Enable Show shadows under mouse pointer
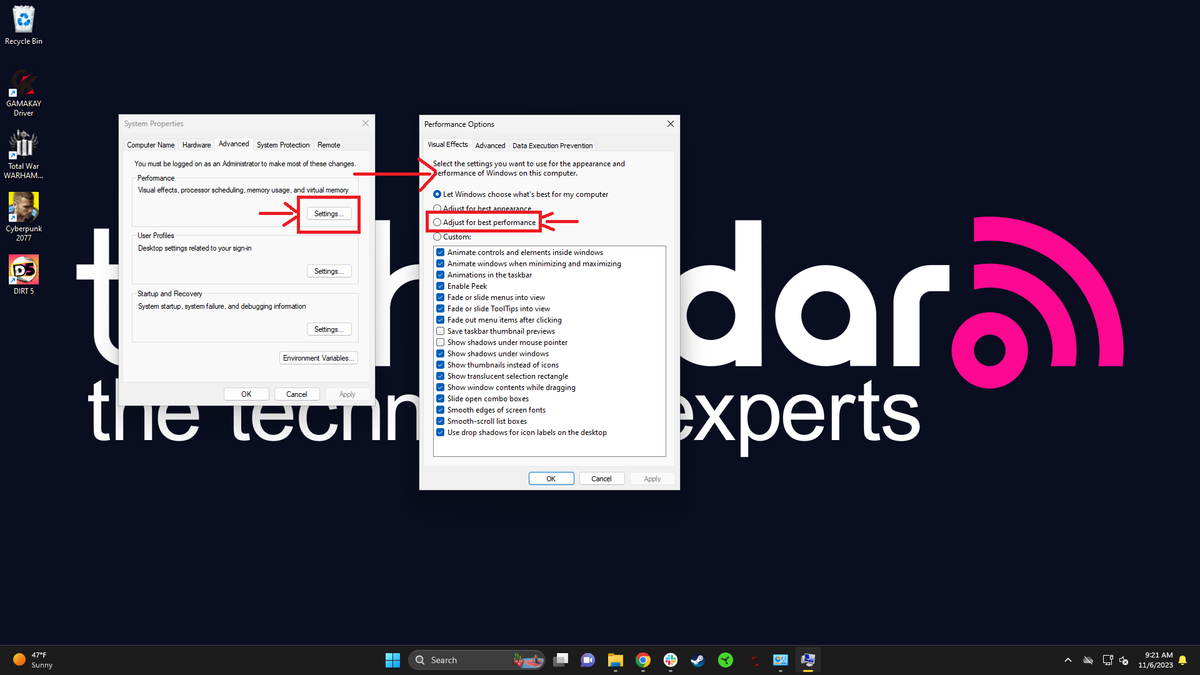Screen dimensions: 1200x675 point(440,341)
